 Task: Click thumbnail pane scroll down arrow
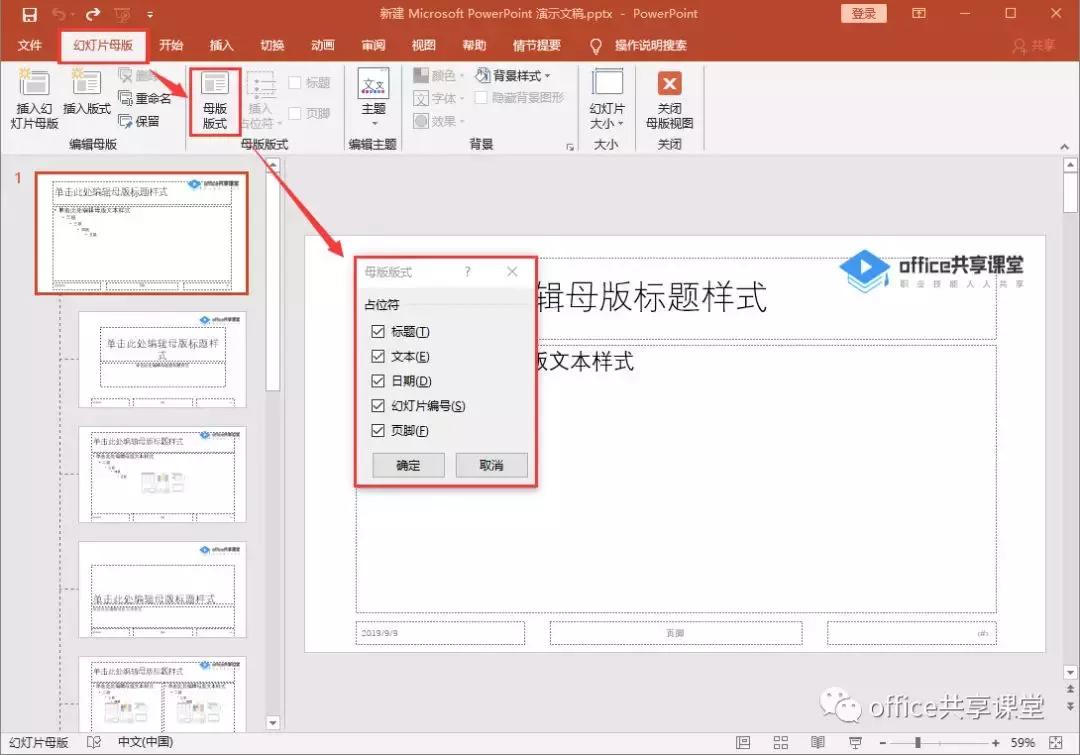pos(273,723)
